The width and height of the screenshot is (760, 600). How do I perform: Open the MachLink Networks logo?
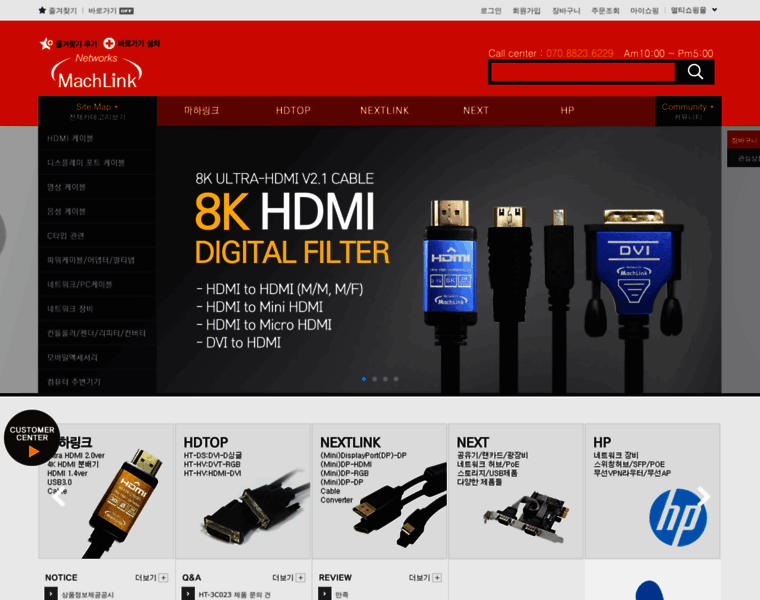pyautogui.click(x=96, y=71)
